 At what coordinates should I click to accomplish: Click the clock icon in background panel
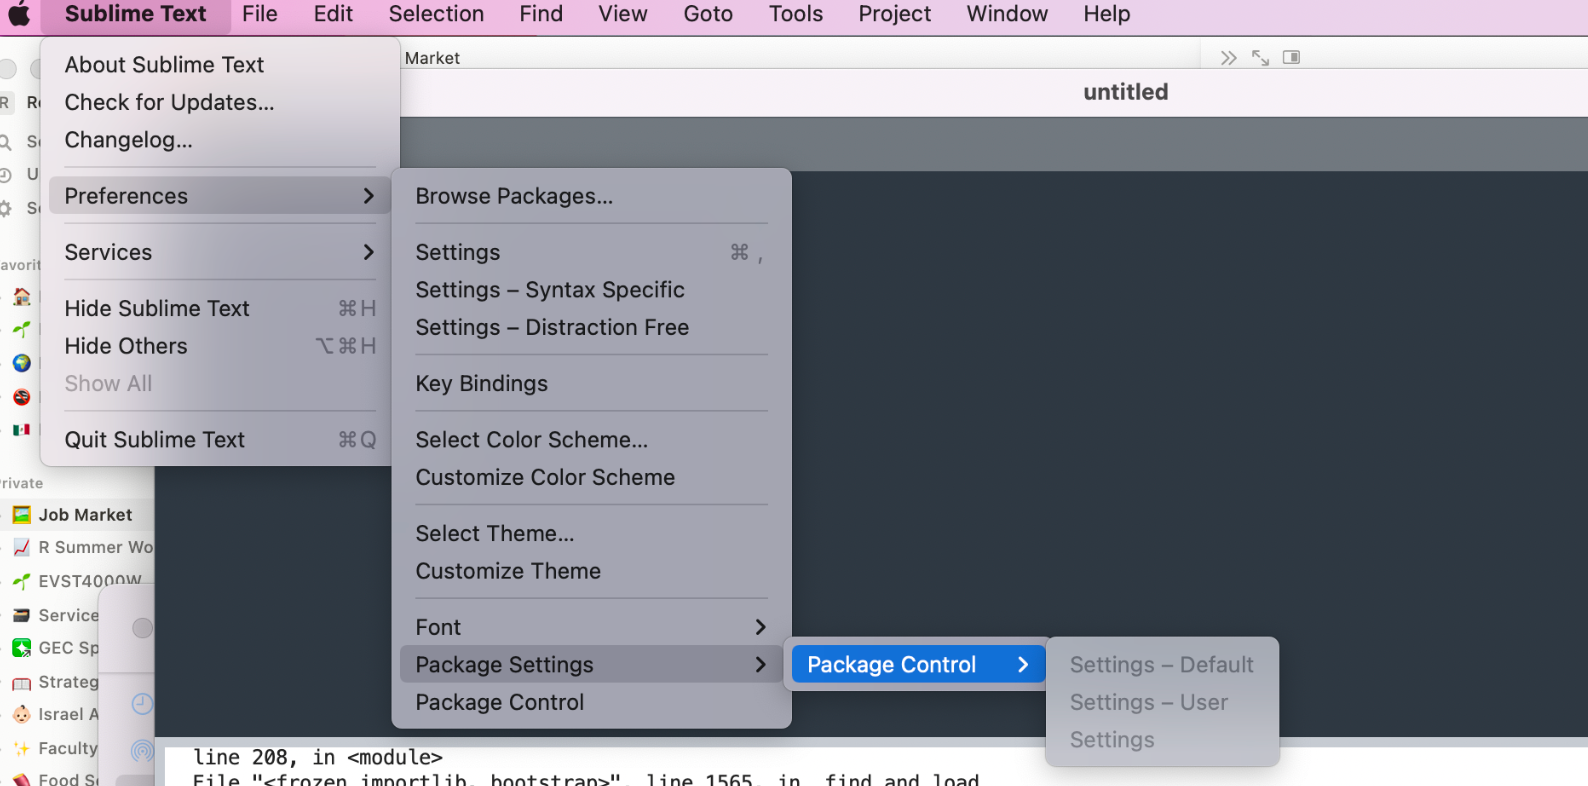143,704
